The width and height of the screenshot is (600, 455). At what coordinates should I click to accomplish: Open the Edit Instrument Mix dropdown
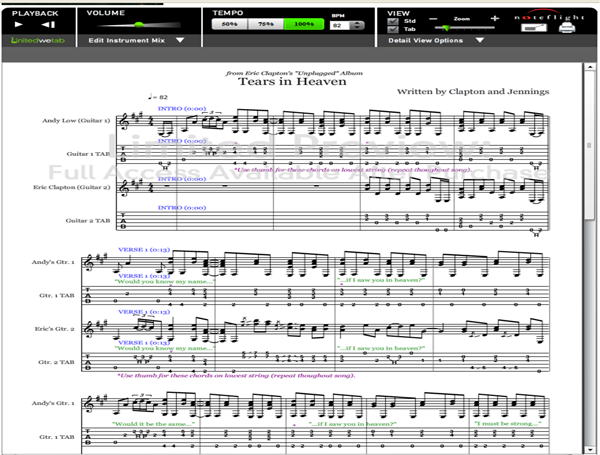(136, 40)
